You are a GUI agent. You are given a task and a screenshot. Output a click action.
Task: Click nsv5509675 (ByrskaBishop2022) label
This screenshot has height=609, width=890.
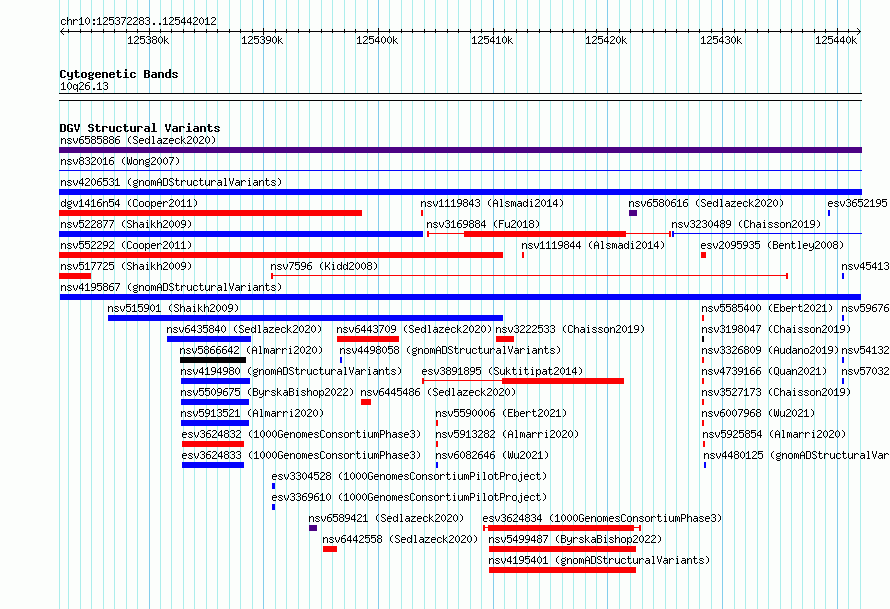(x=267, y=392)
